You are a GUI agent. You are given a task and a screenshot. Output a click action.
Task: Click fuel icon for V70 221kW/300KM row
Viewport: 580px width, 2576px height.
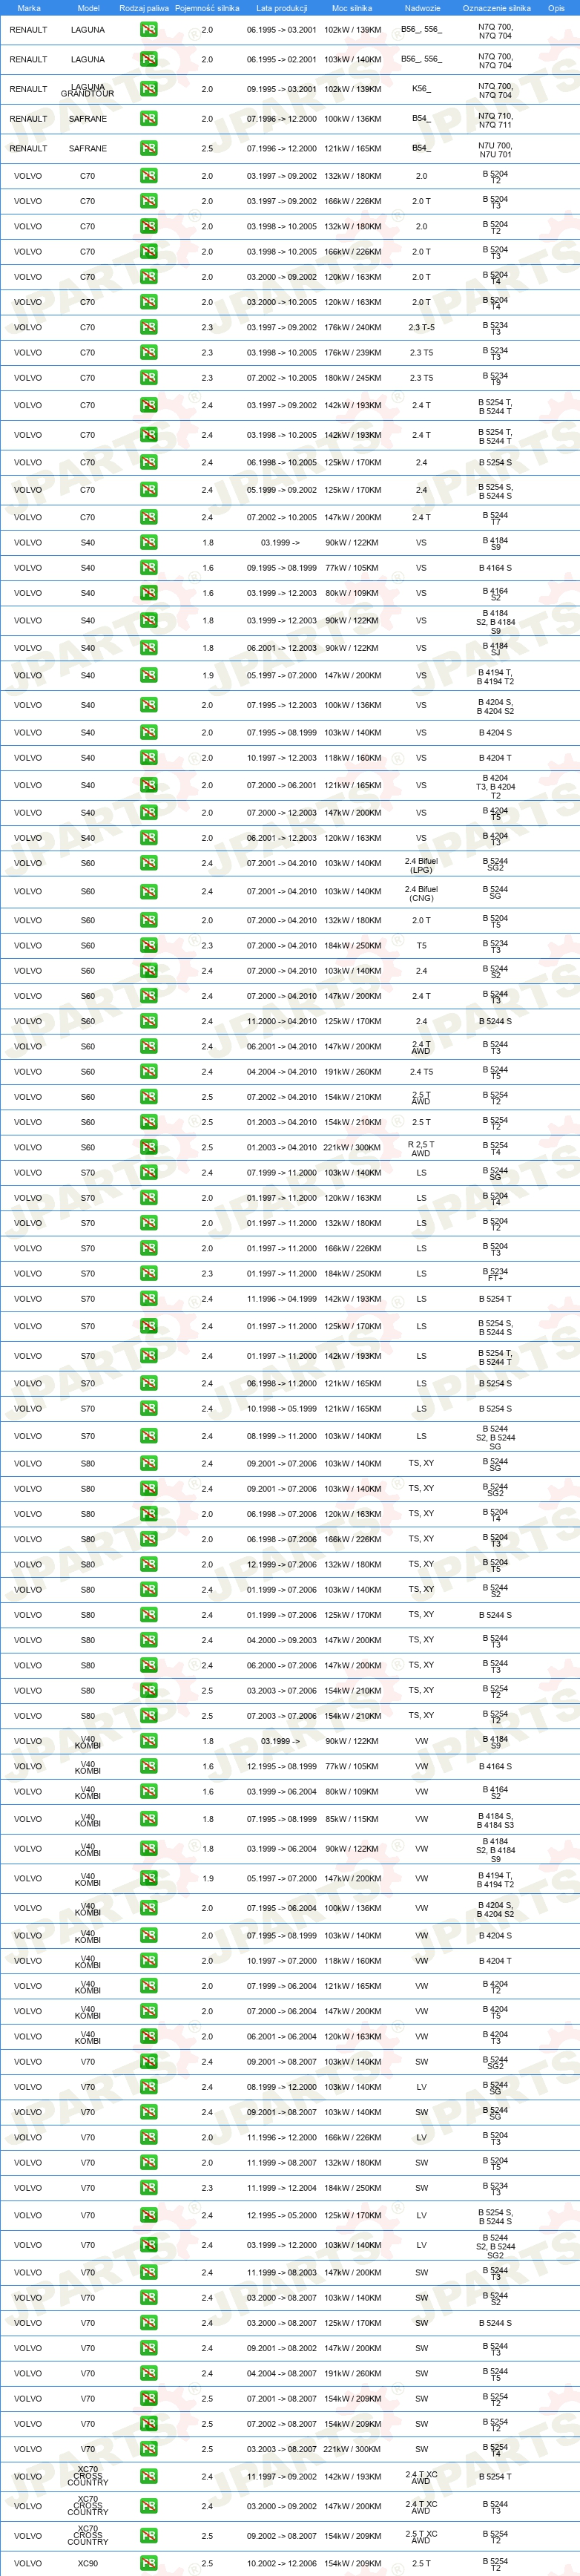pyautogui.click(x=148, y=2449)
